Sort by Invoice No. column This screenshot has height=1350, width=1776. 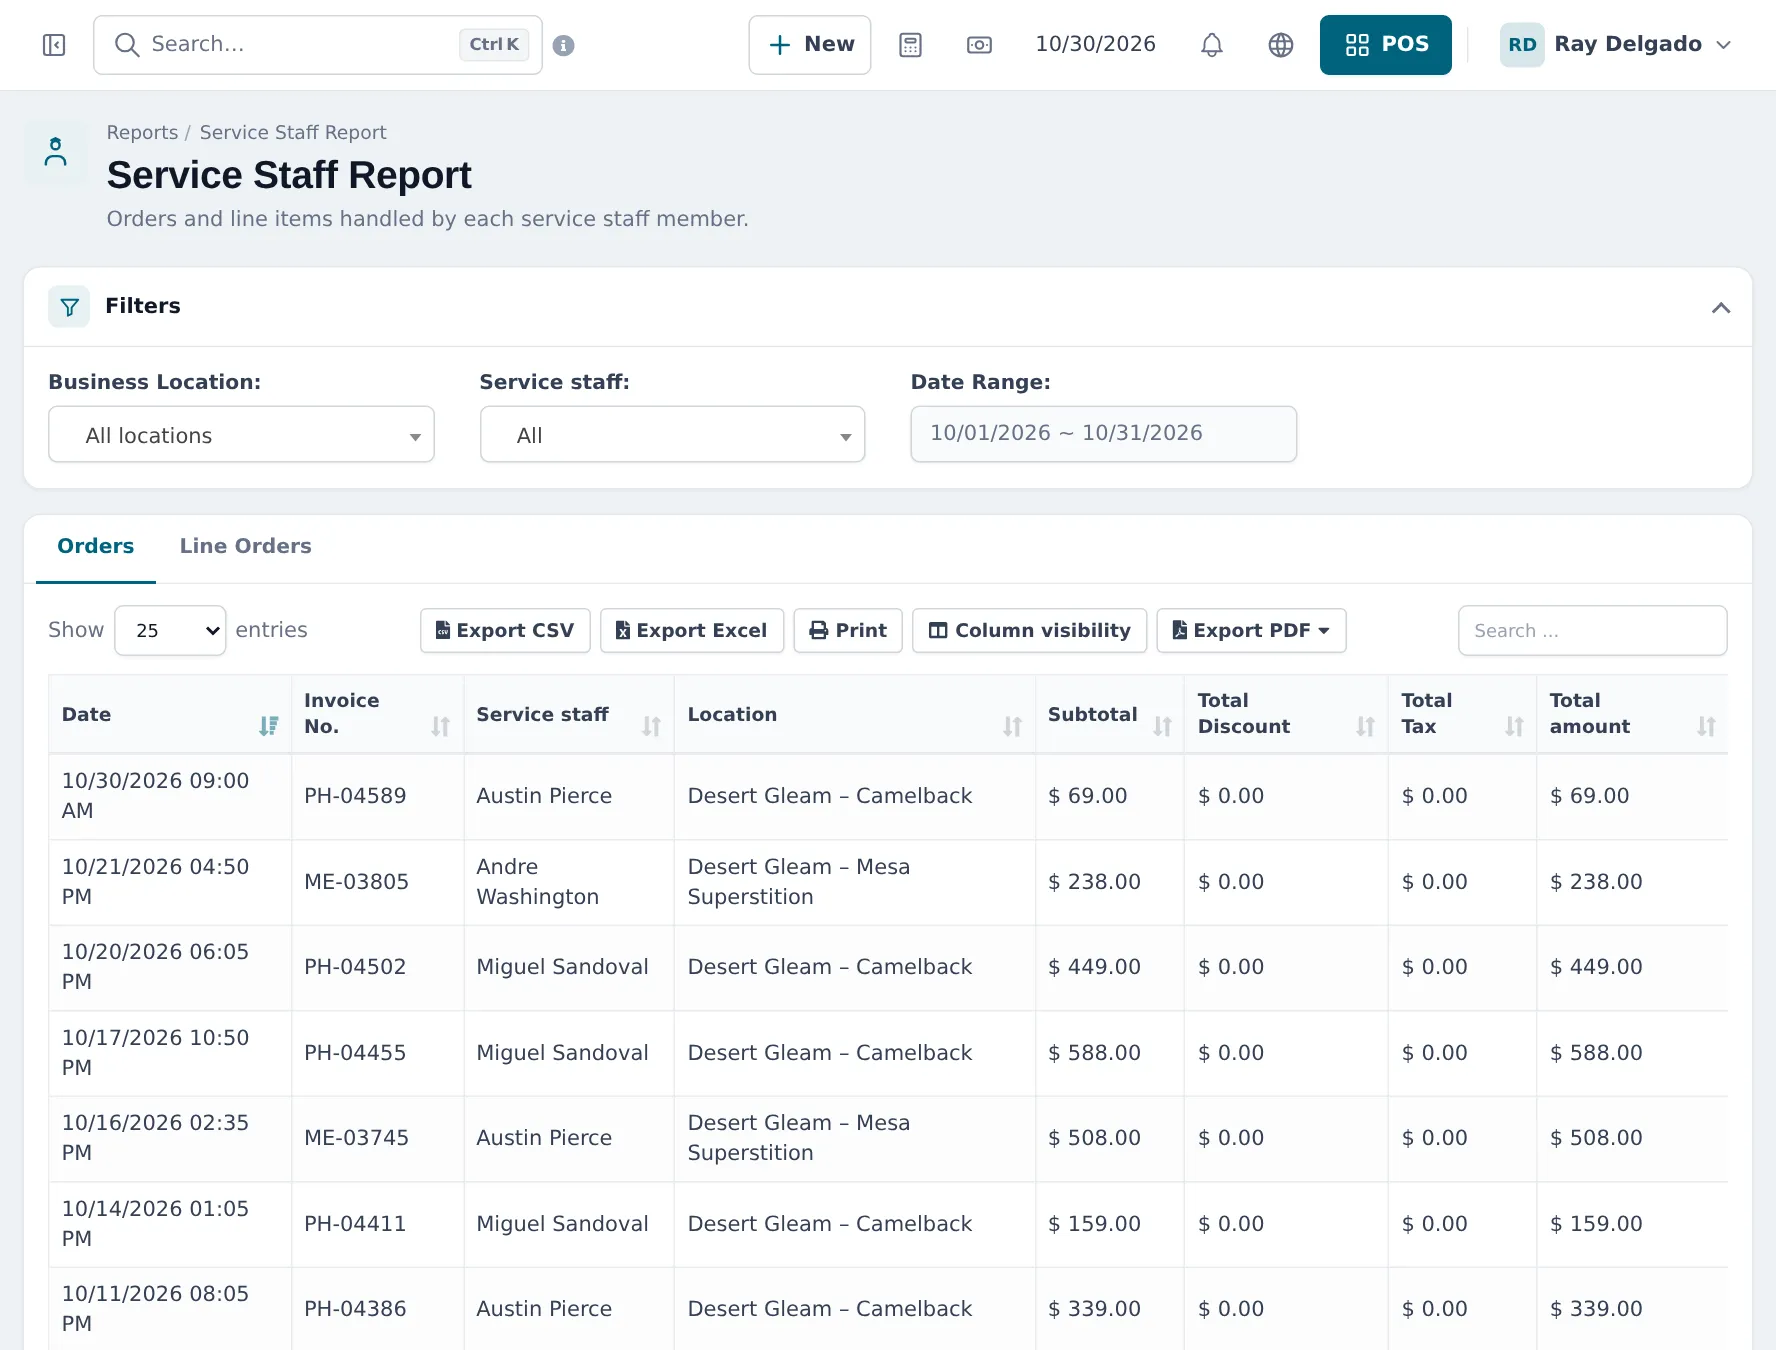coord(377,714)
